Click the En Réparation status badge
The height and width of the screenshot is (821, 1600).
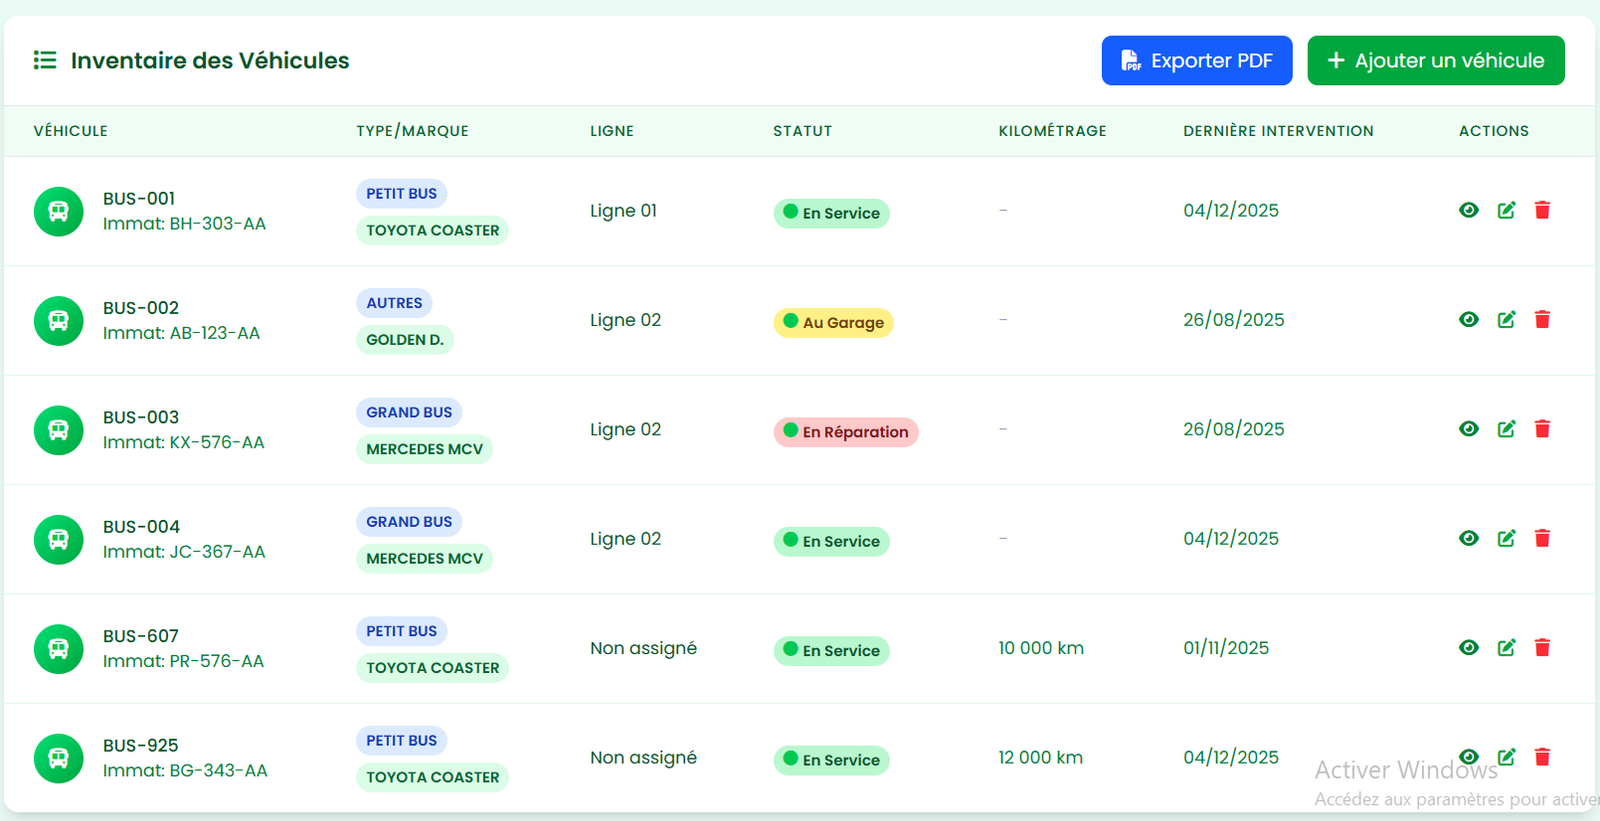click(845, 432)
